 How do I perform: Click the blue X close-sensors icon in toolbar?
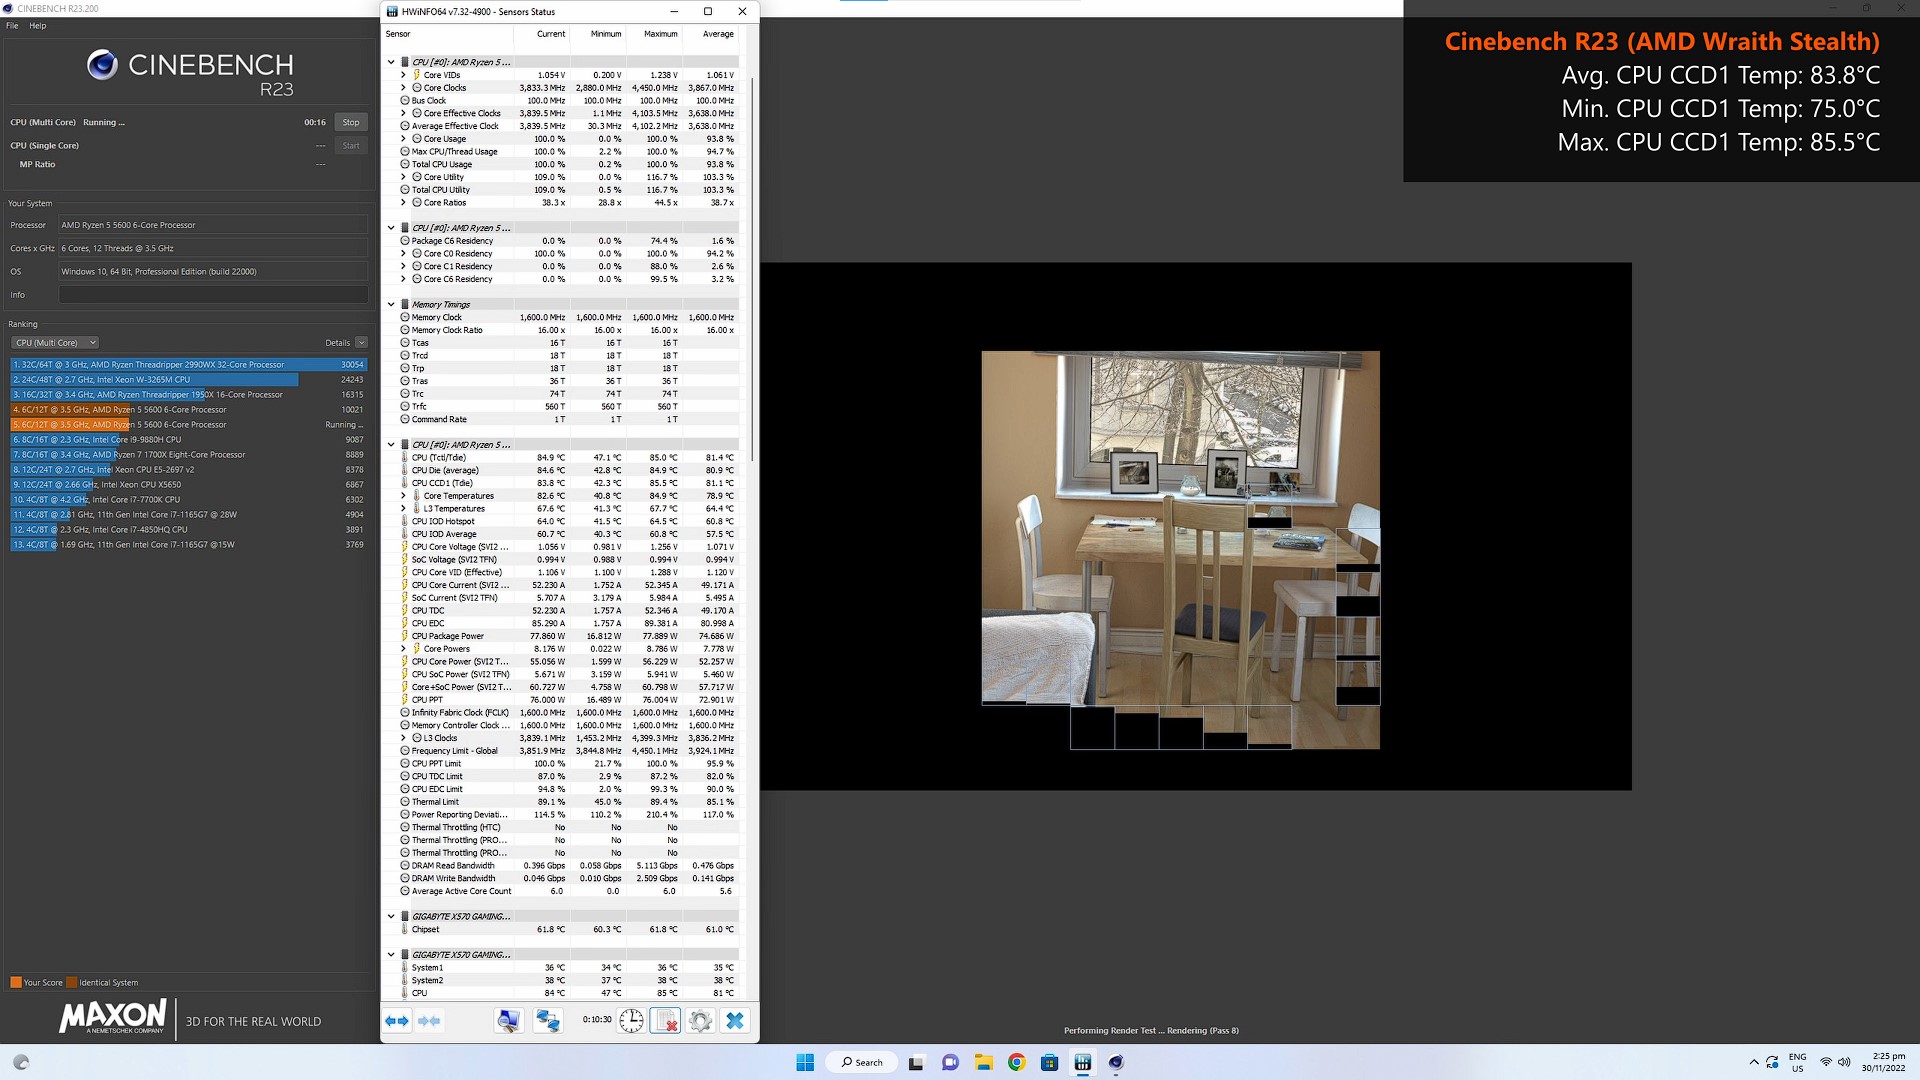[x=735, y=1020]
